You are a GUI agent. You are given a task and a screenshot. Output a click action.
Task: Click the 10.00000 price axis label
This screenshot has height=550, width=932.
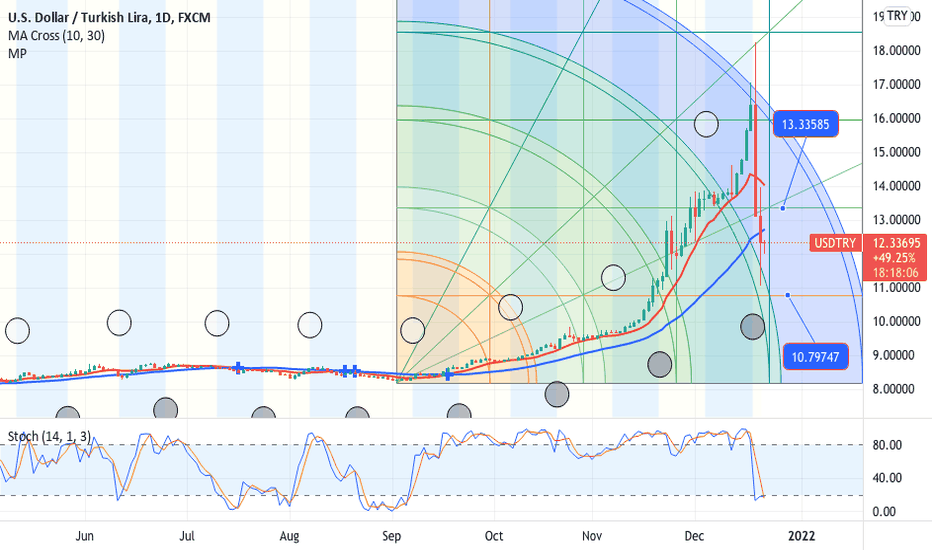coord(896,322)
